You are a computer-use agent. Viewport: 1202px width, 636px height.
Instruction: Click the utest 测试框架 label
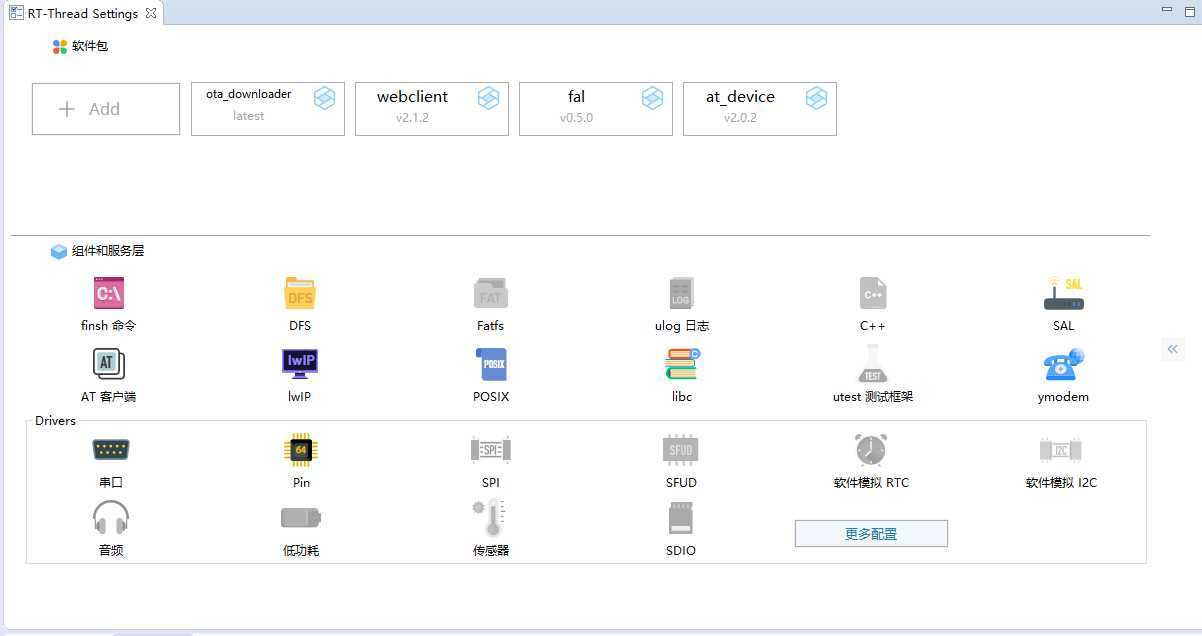click(872, 397)
